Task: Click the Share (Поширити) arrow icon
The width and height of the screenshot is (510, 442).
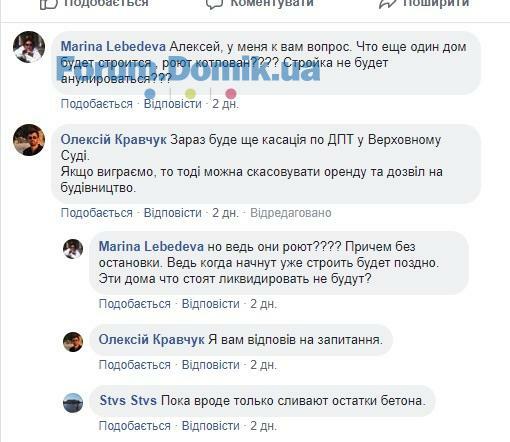Action: (x=387, y=4)
